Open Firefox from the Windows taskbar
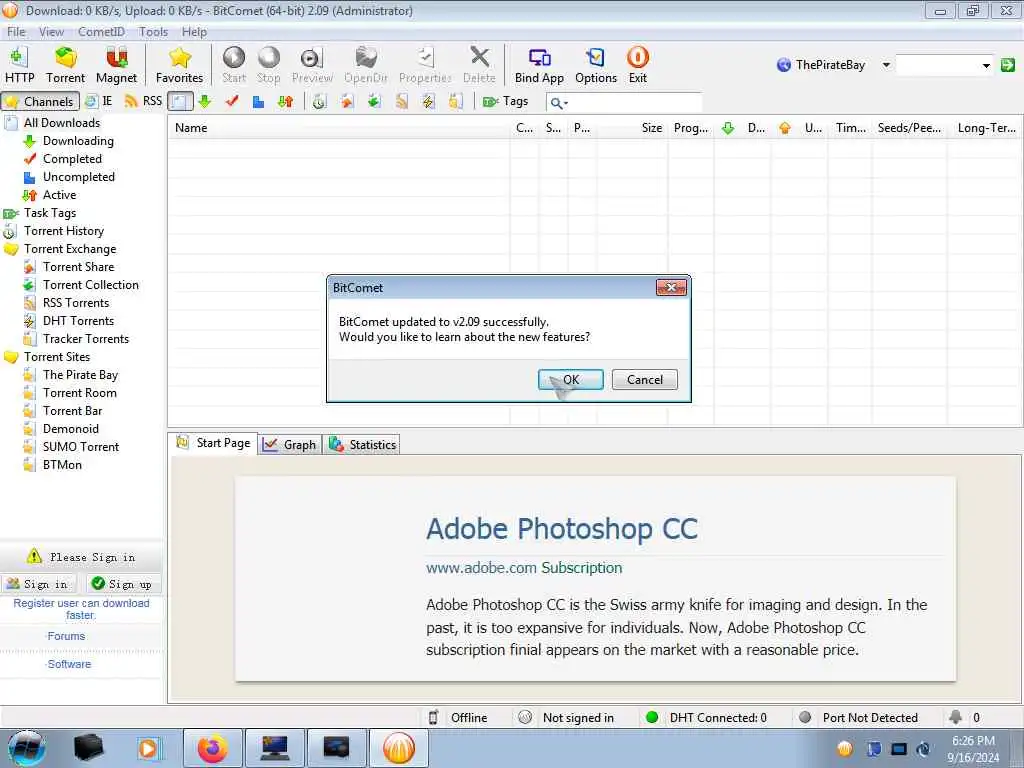This screenshot has height=768, width=1024. (x=212, y=748)
